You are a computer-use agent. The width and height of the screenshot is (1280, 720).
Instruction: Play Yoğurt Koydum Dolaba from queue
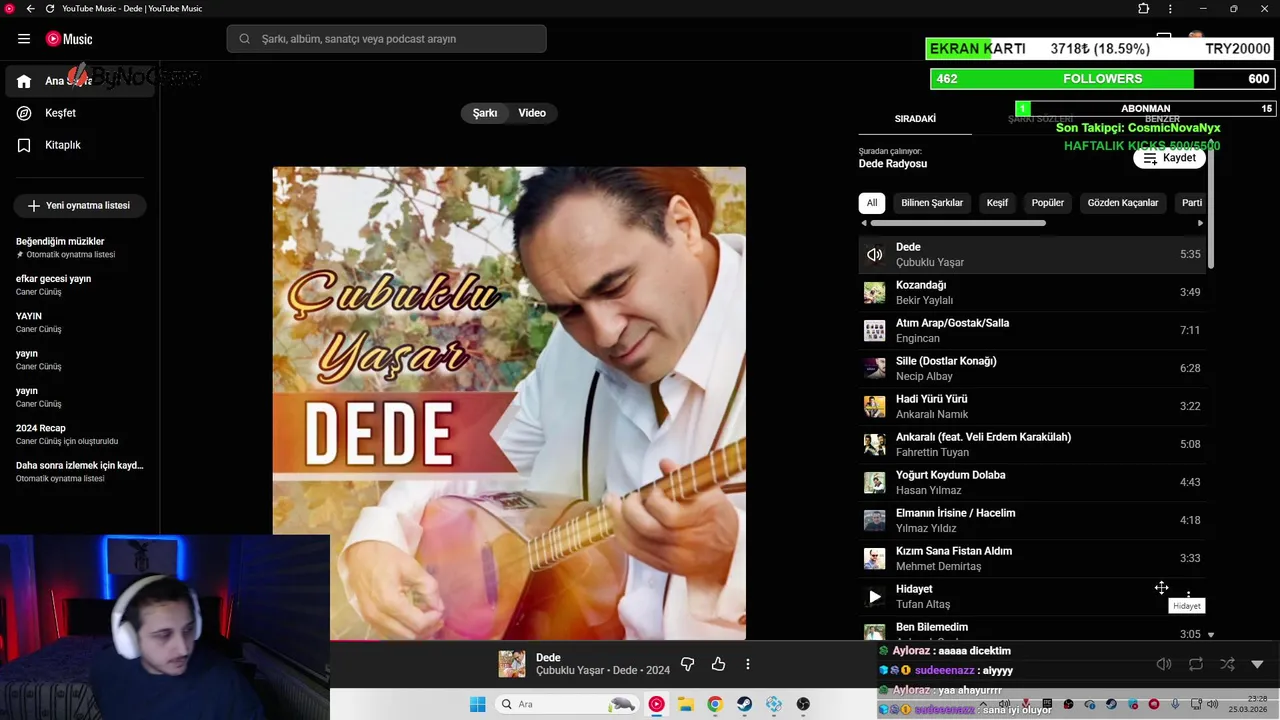[x=1032, y=482]
